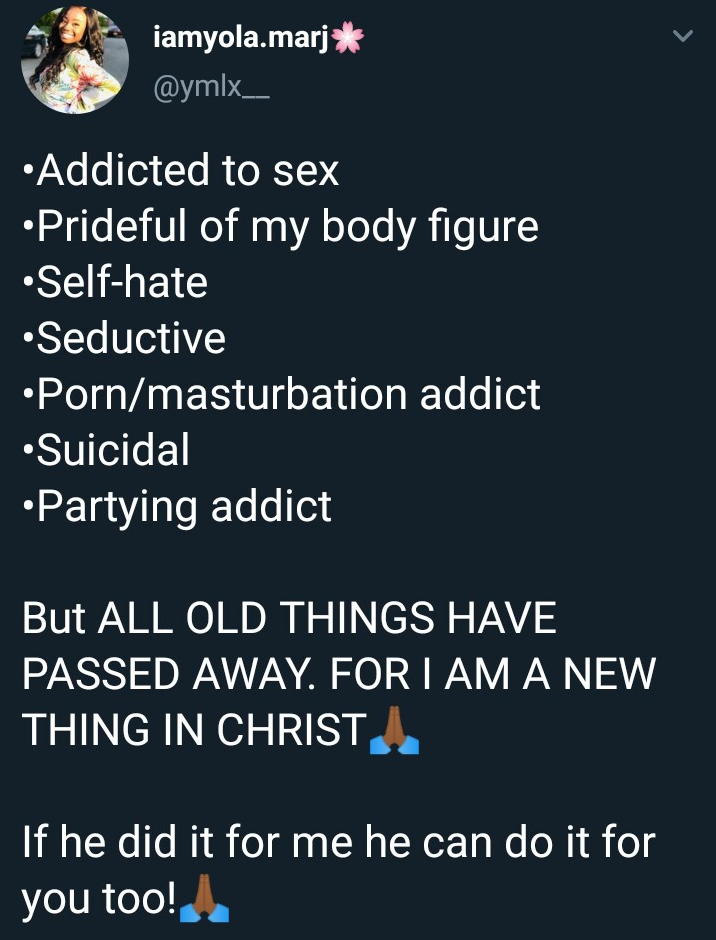Select the 'Partying addict' bullet line
This screenshot has height=940, width=716.
[177, 506]
